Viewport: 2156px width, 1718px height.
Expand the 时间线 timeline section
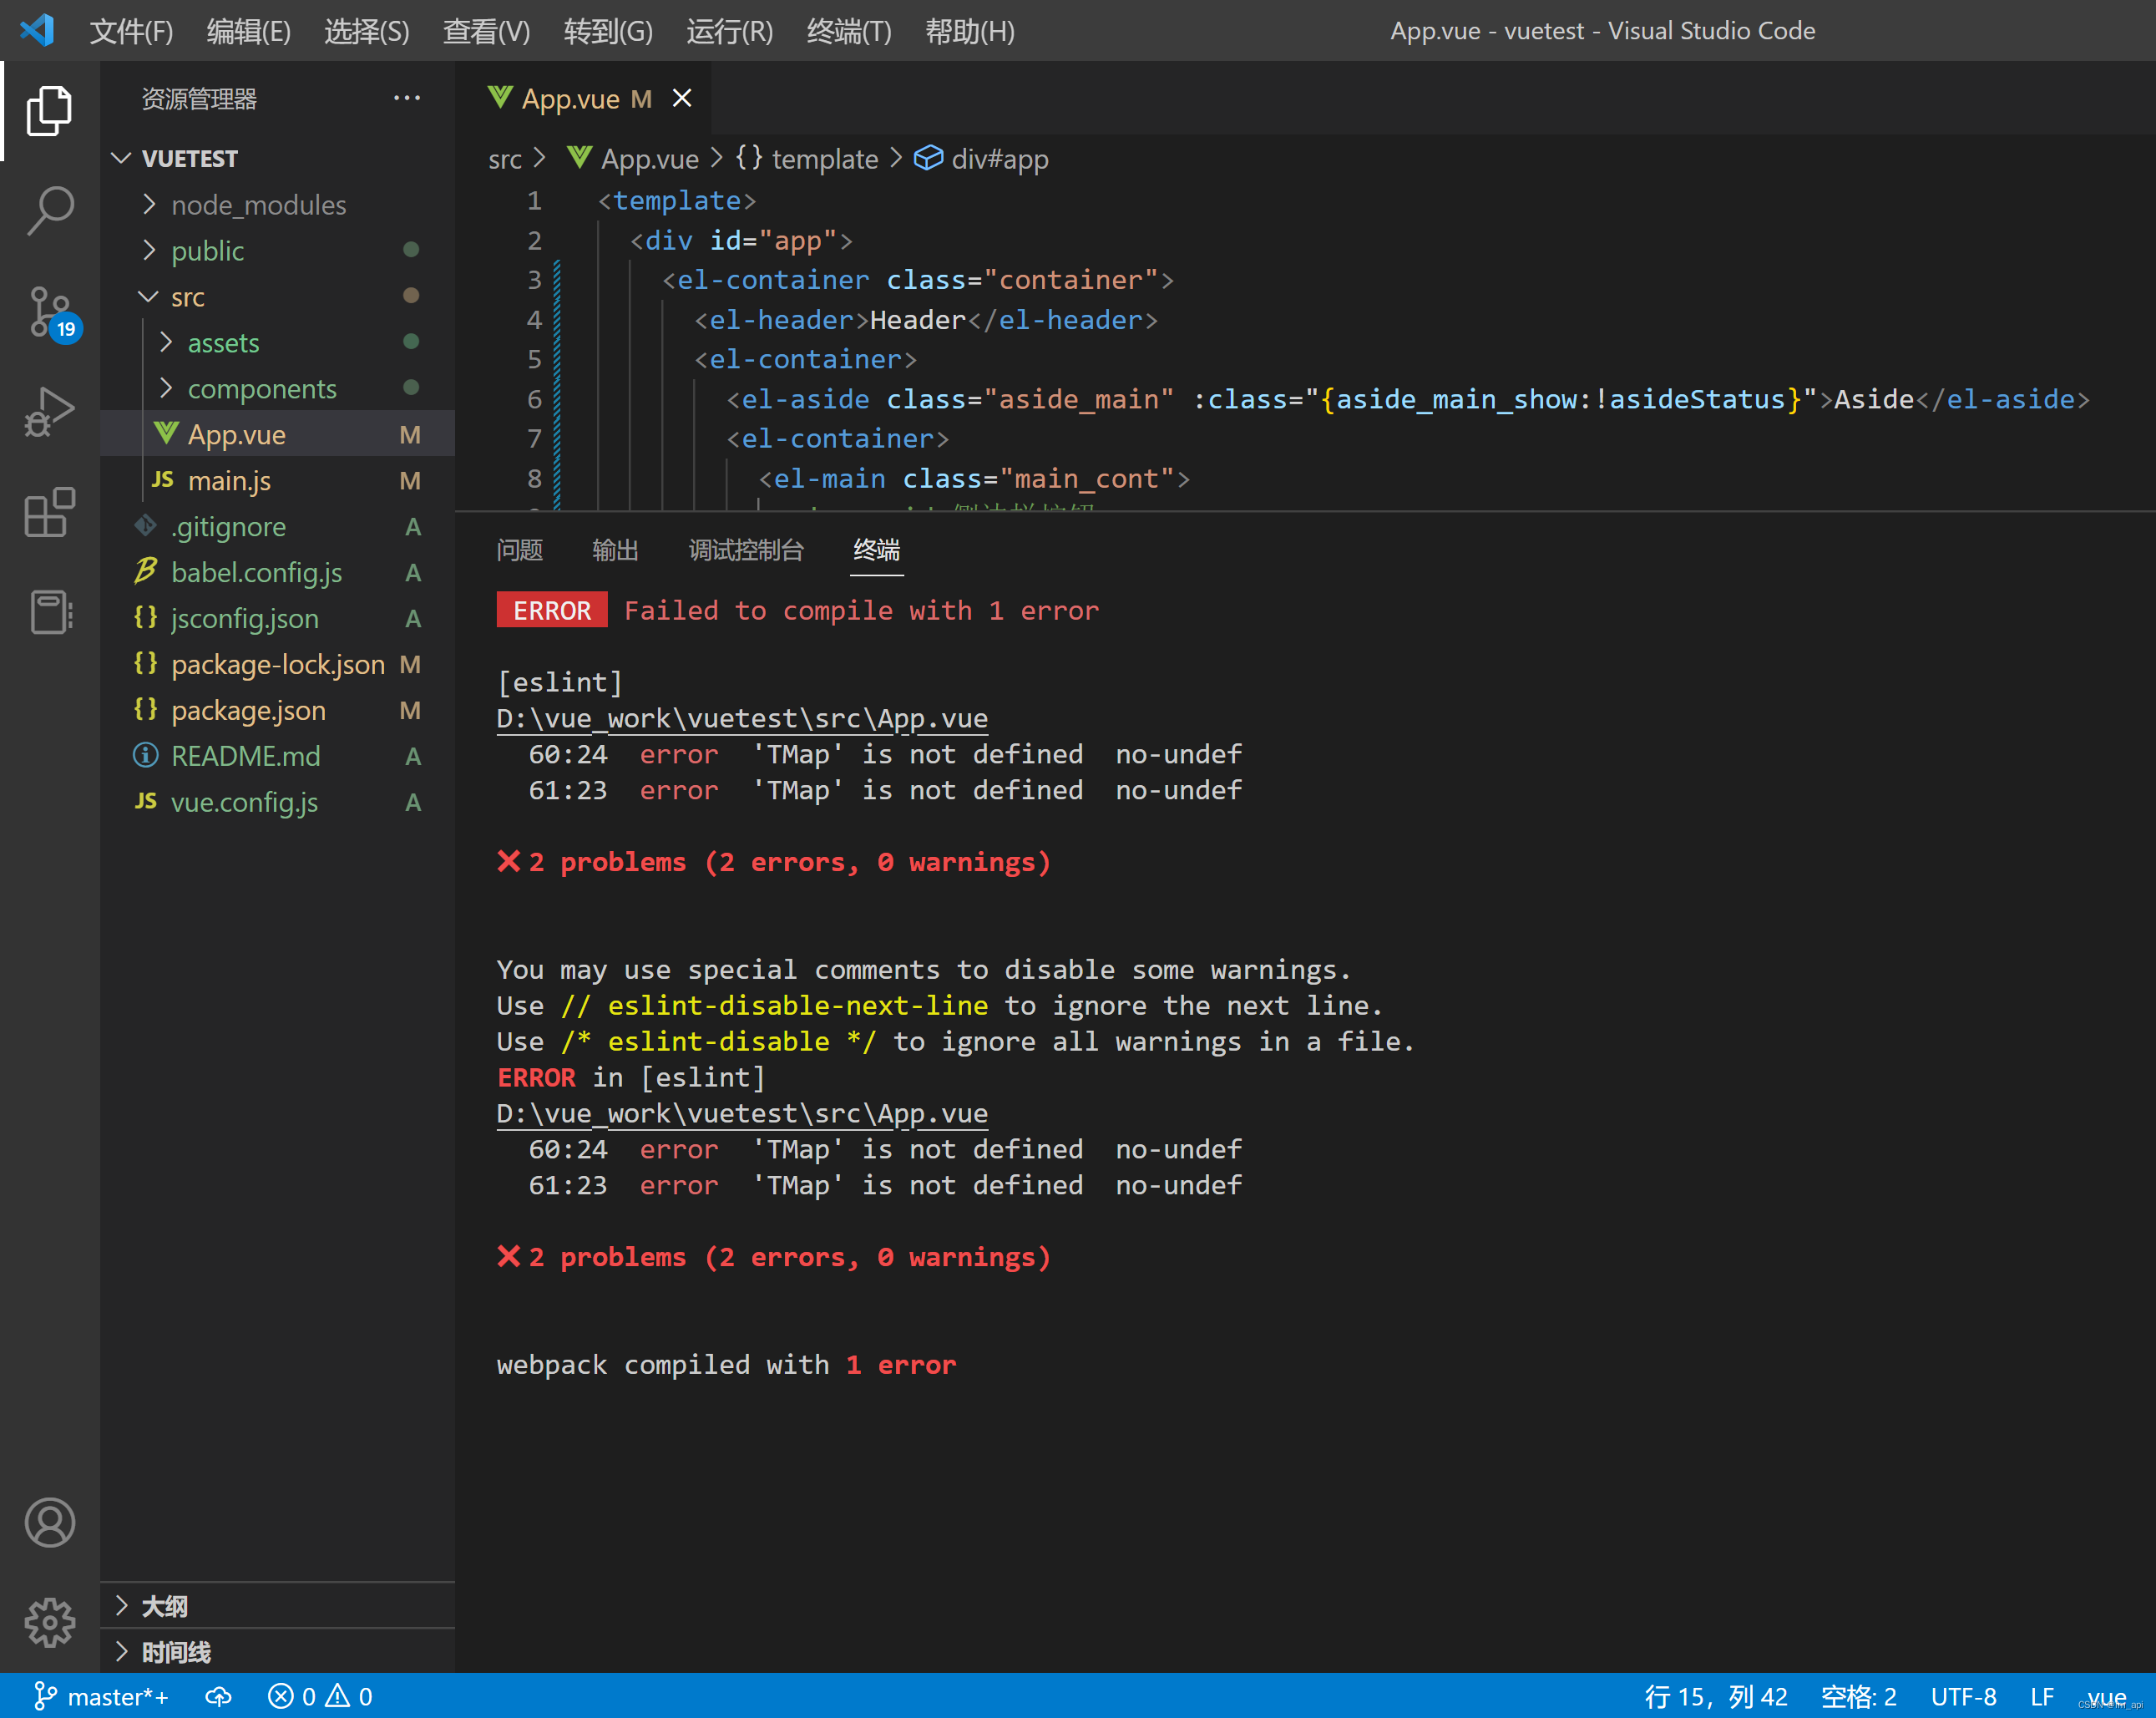[x=175, y=1652]
